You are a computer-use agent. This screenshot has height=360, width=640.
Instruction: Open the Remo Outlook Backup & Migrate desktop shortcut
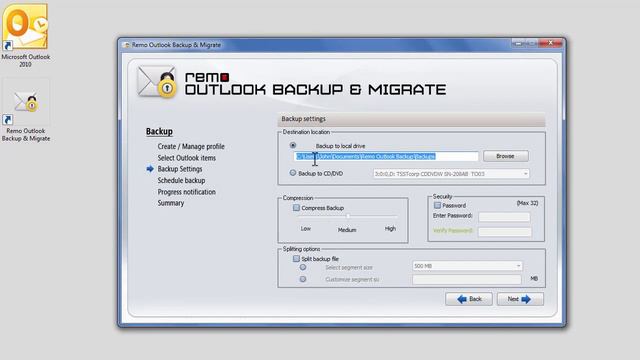tap(26, 111)
